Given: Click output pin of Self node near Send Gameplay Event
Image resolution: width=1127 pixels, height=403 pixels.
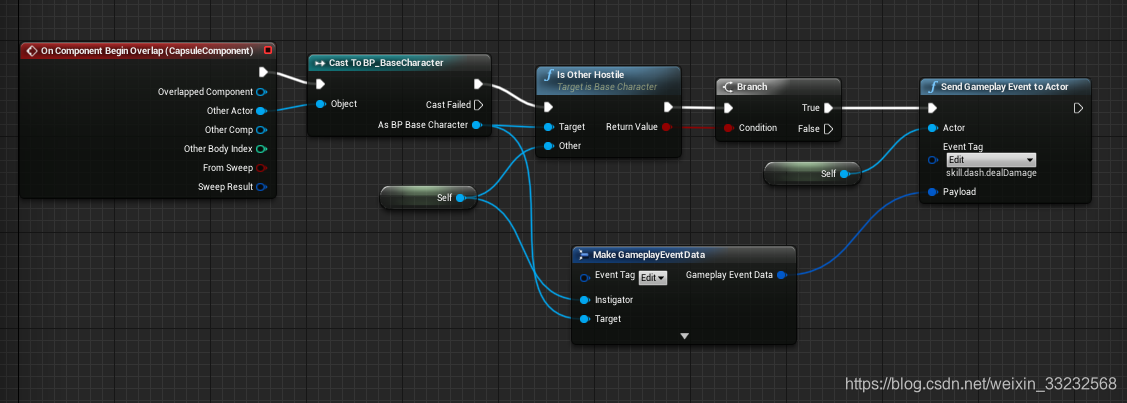Looking at the screenshot, I should pyautogui.click(x=845, y=173).
